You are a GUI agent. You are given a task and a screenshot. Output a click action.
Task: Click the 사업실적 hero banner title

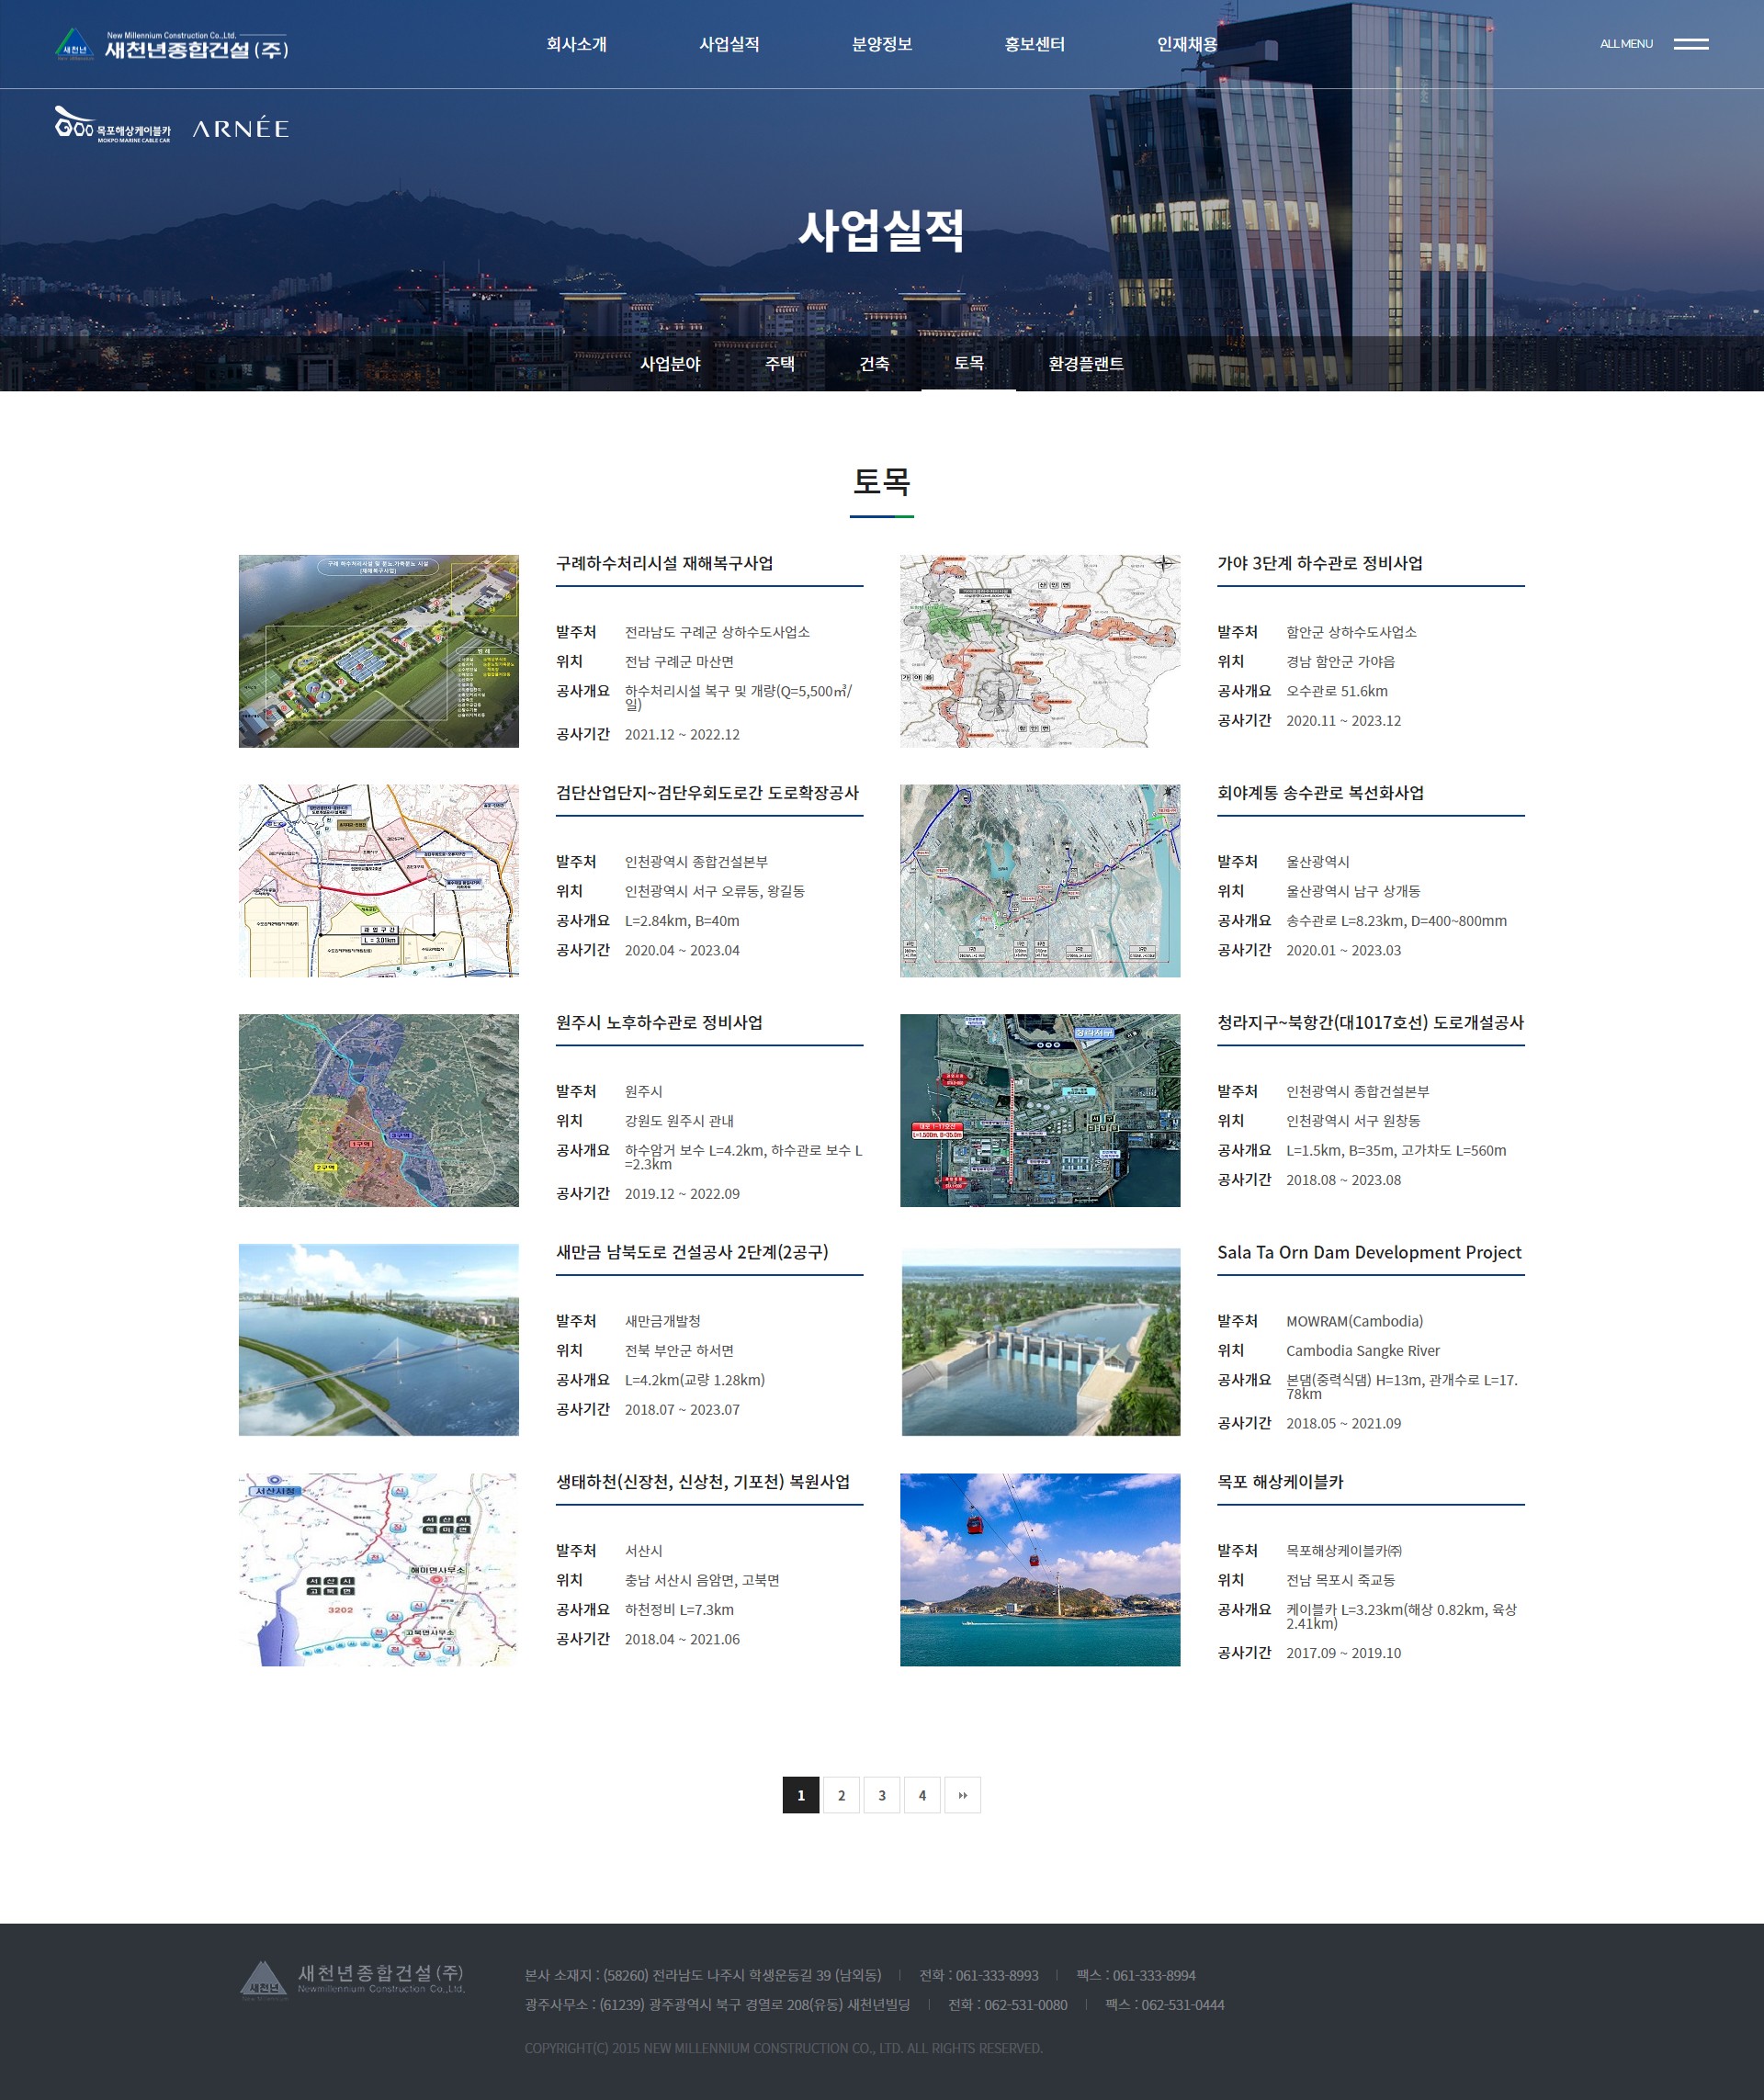pos(882,231)
